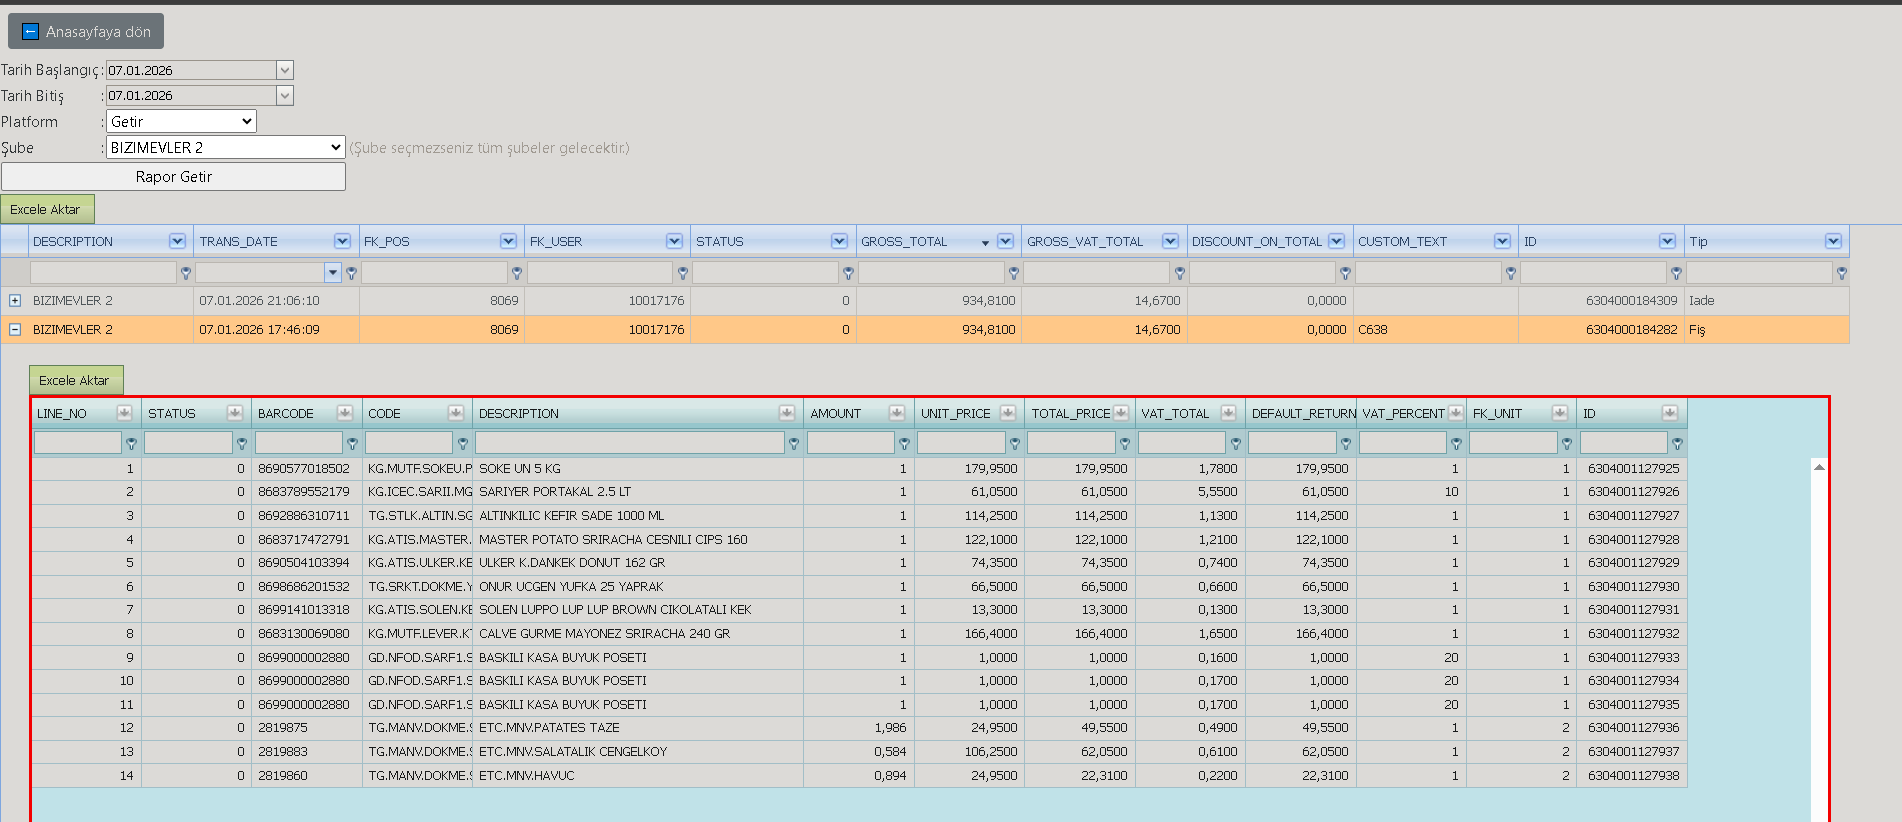Click the DESCRIPTION filter field in detail grid
Viewport: 1902px width, 822px height.
coord(630,442)
